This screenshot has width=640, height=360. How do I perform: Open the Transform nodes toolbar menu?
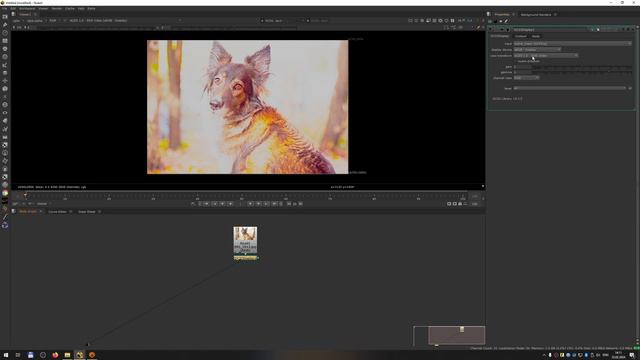(5, 81)
